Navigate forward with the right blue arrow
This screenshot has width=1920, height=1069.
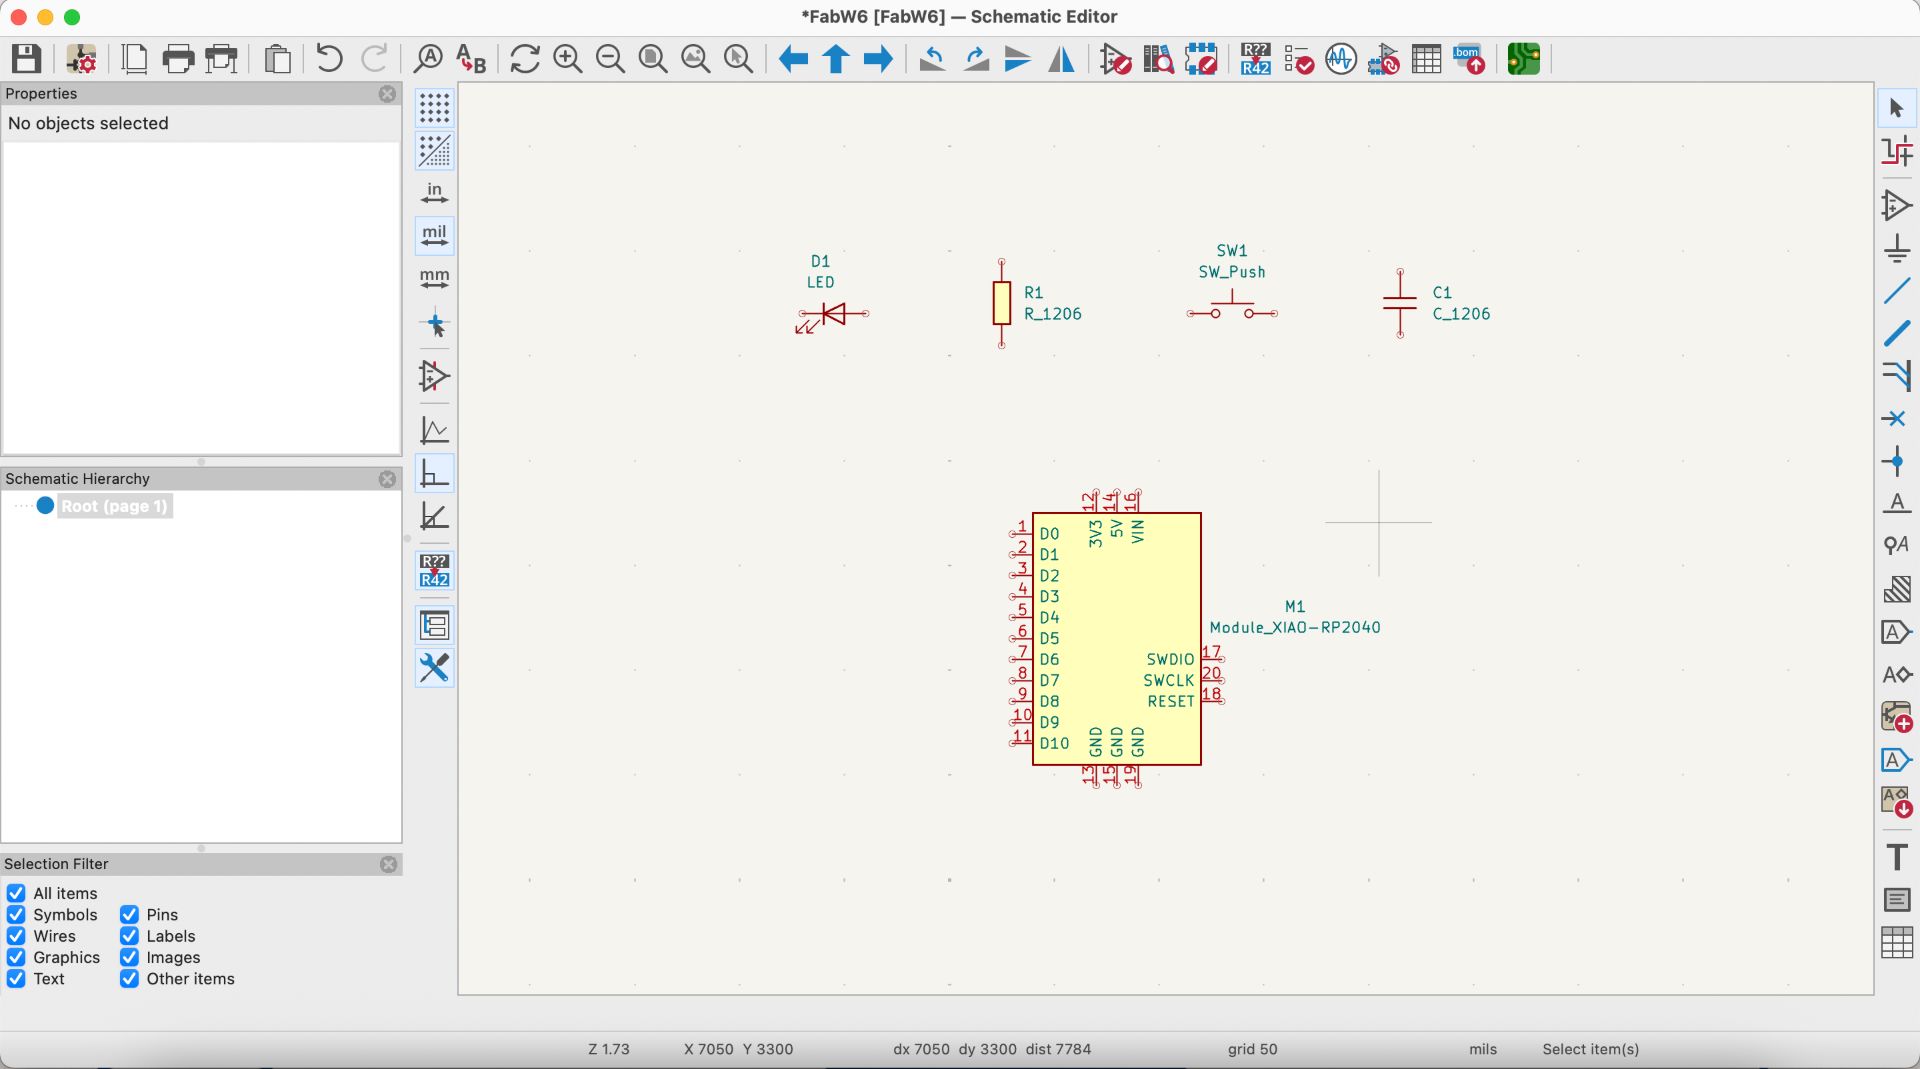point(878,59)
